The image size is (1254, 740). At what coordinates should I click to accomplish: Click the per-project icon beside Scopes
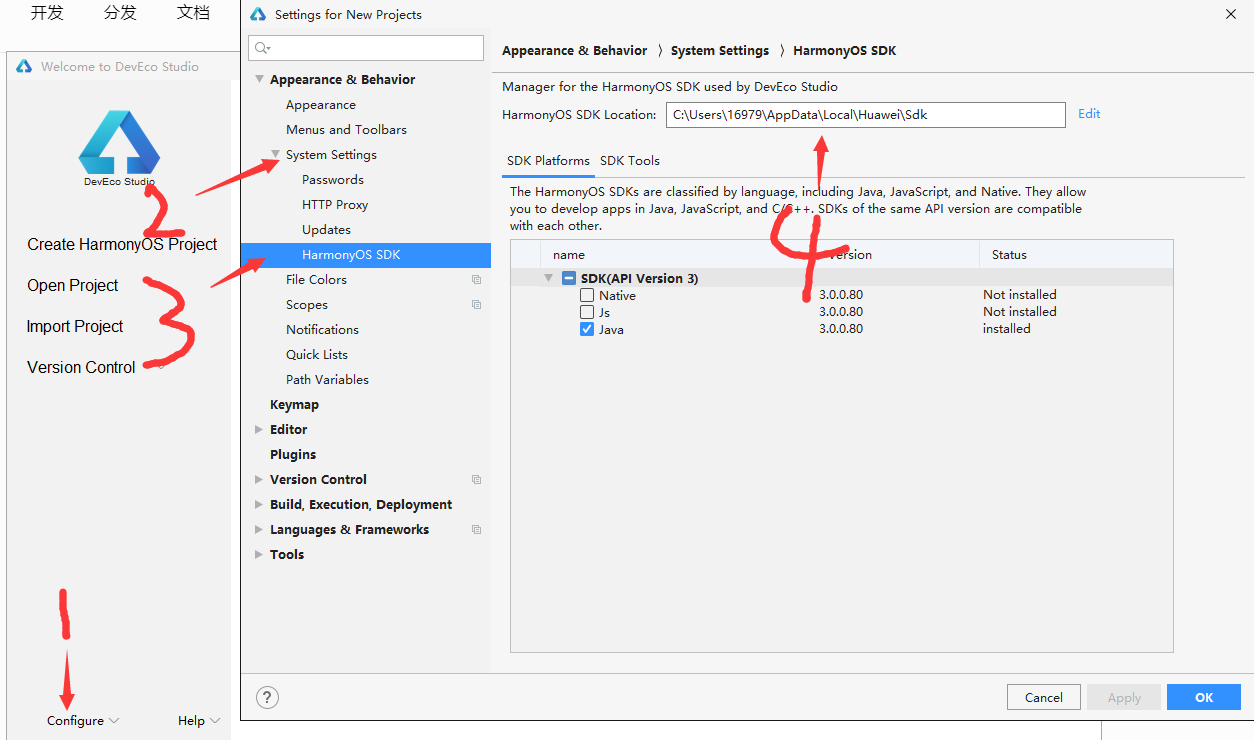click(x=476, y=305)
